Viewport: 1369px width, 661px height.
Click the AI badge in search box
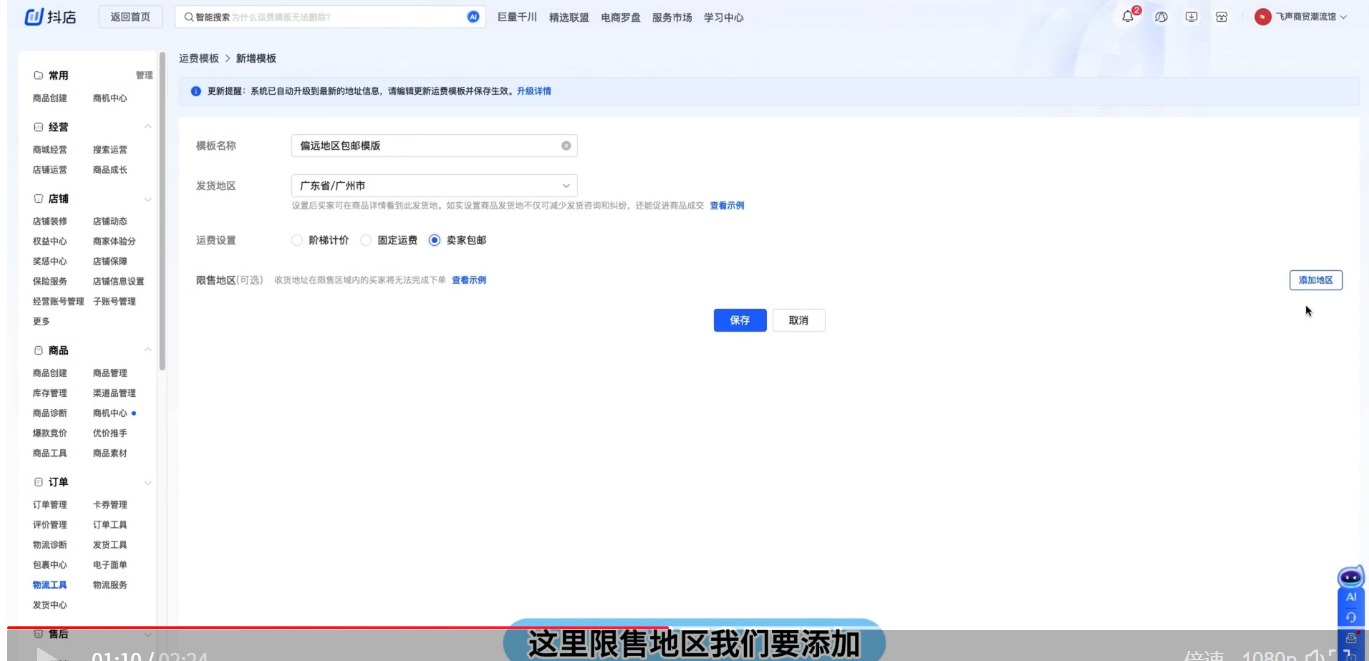pos(473,17)
